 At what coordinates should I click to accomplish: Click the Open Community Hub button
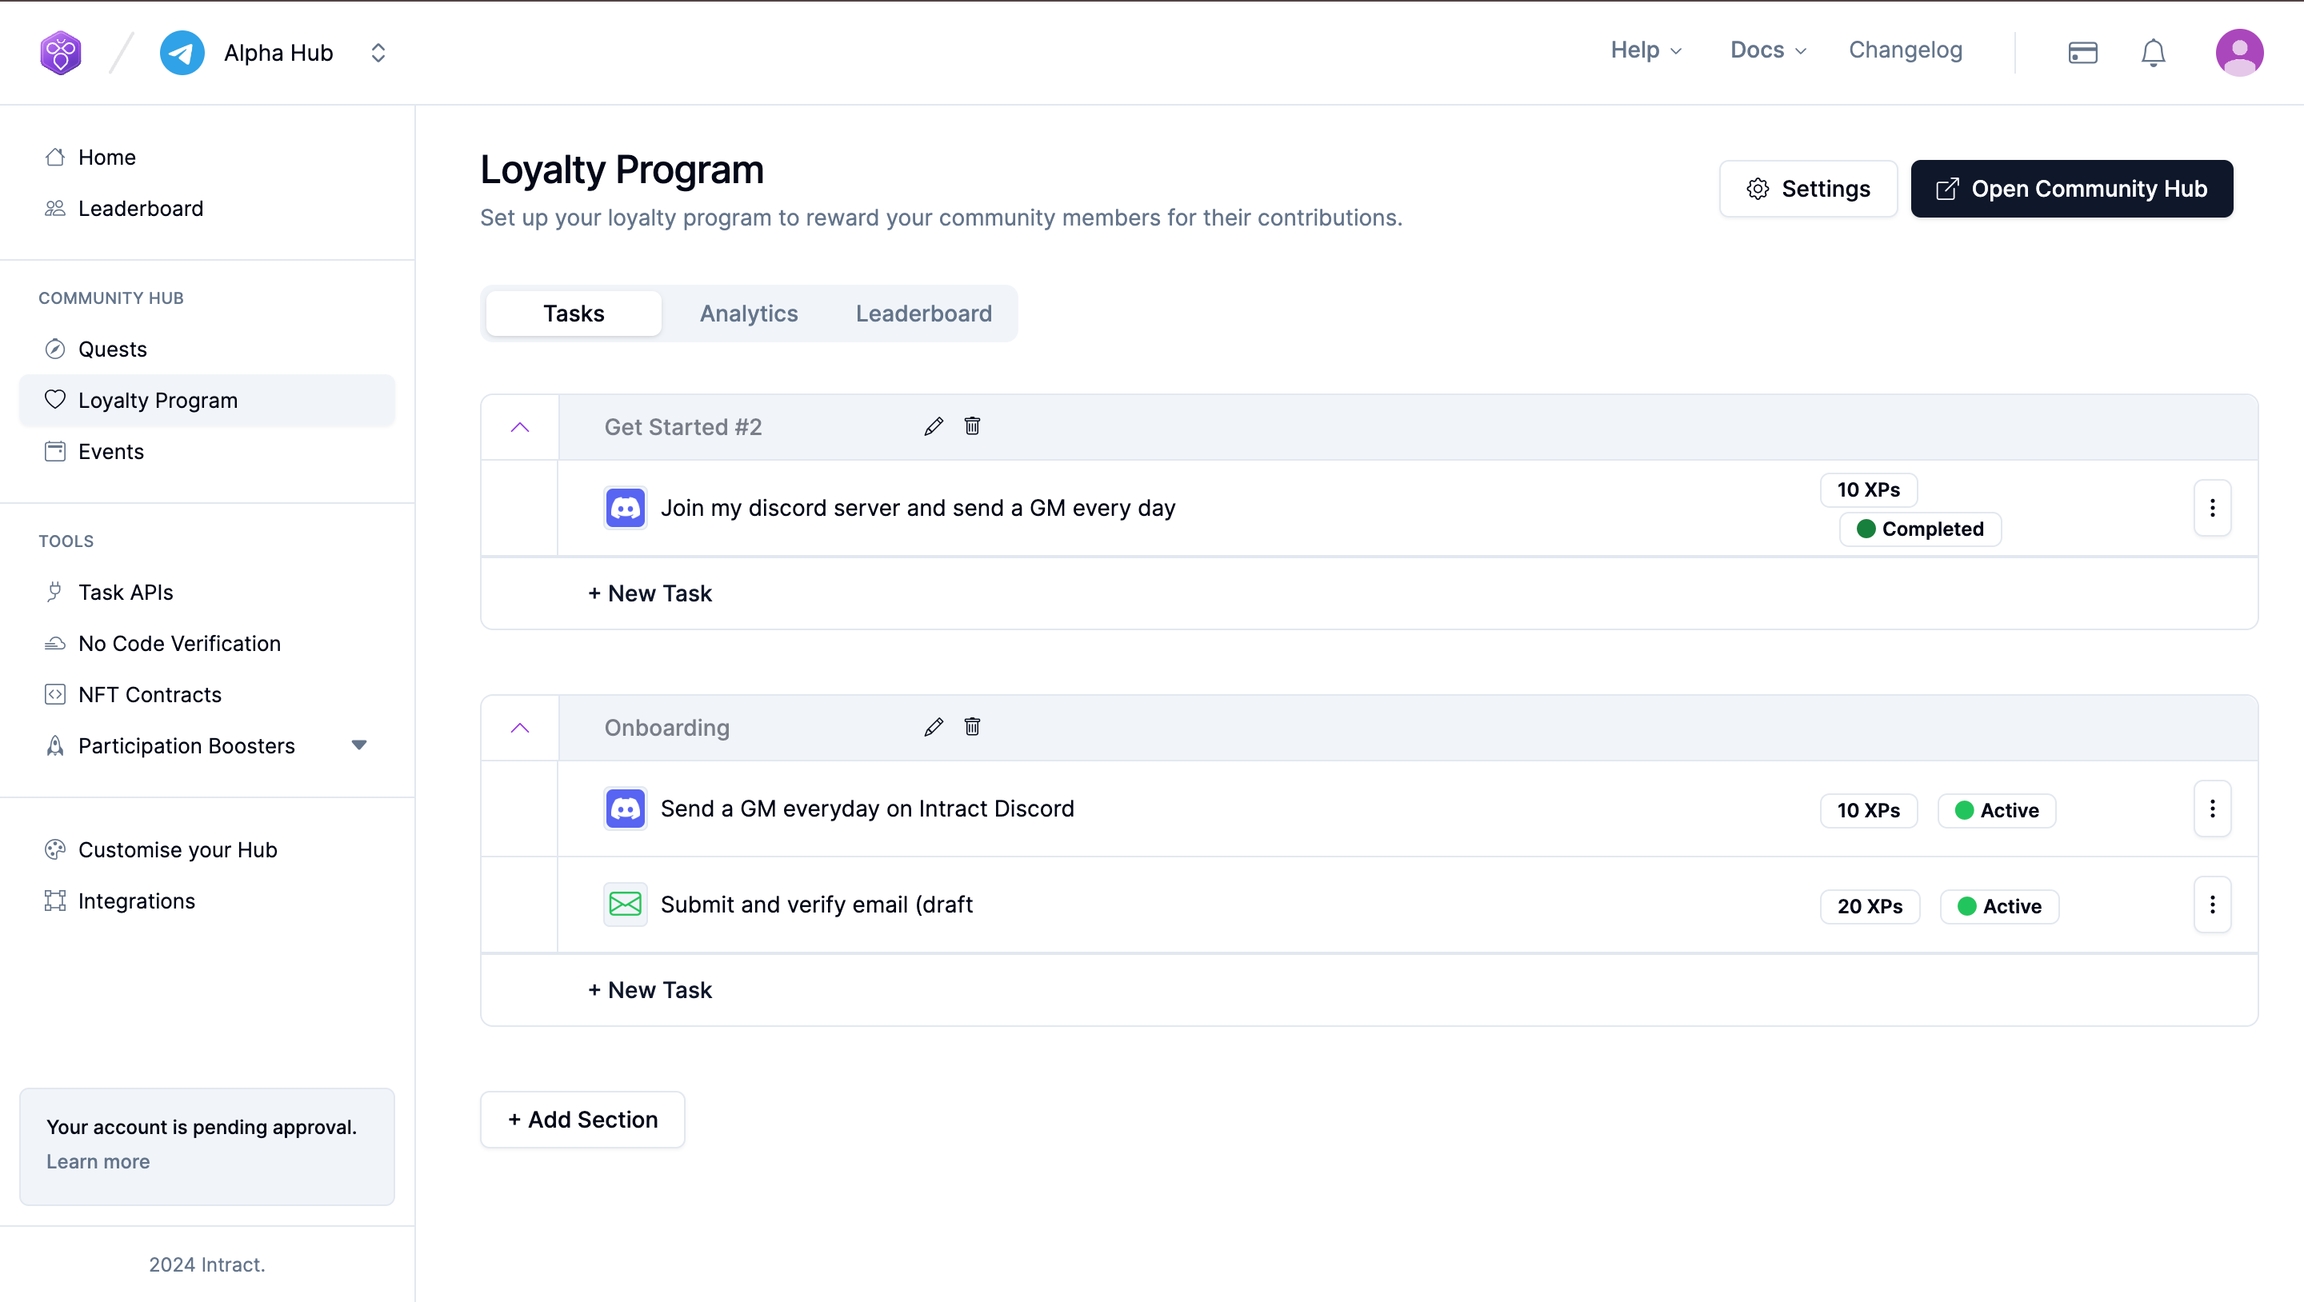click(2071, 189)
